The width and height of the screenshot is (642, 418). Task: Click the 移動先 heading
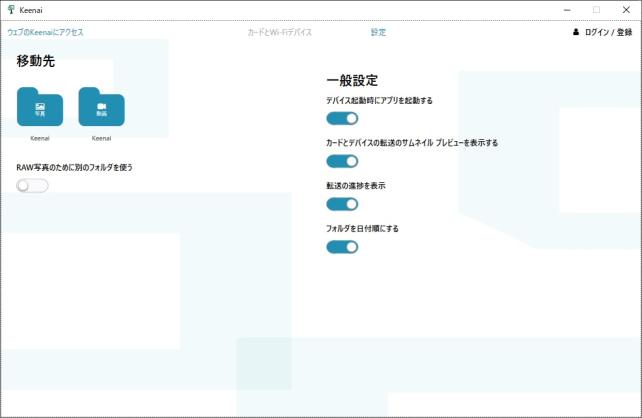[x=36, y=61]
